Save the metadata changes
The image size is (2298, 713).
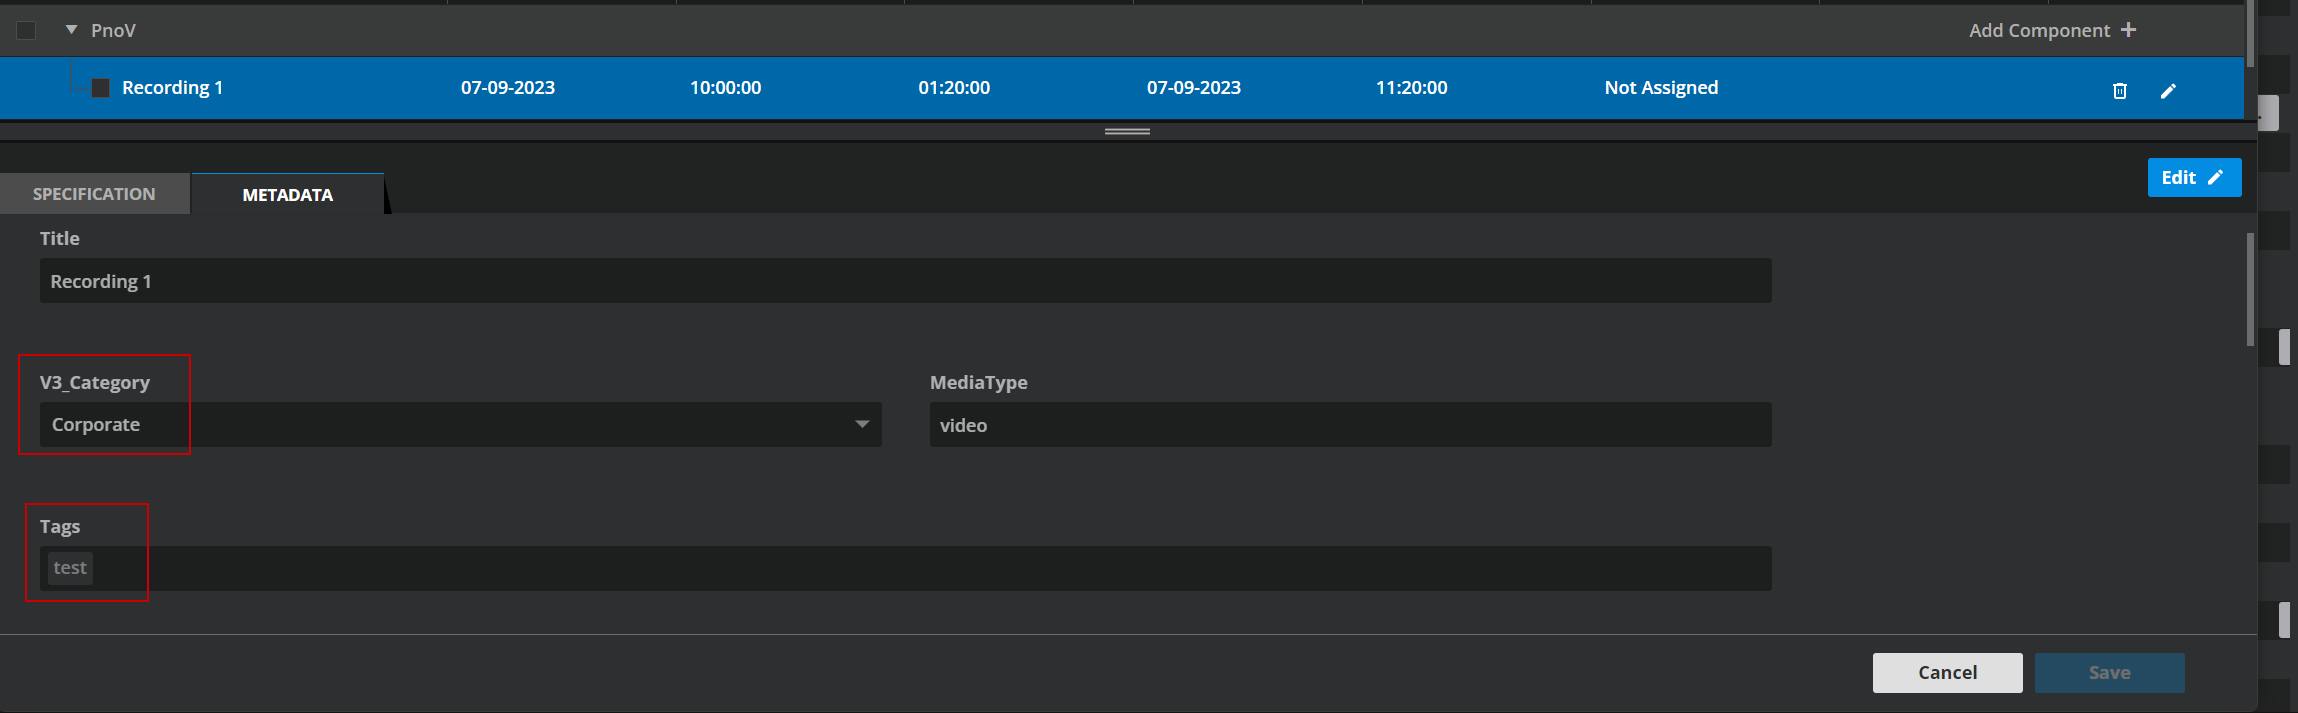point(2109,673)
